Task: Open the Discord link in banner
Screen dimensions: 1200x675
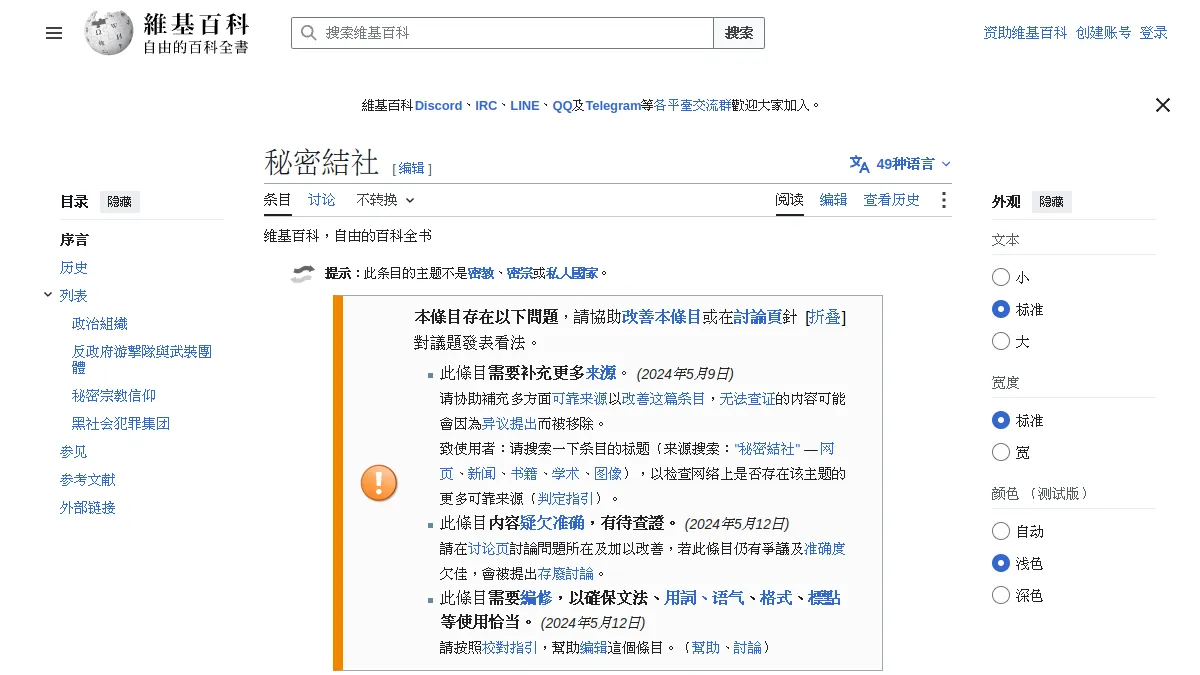Action: coord(439,105)
